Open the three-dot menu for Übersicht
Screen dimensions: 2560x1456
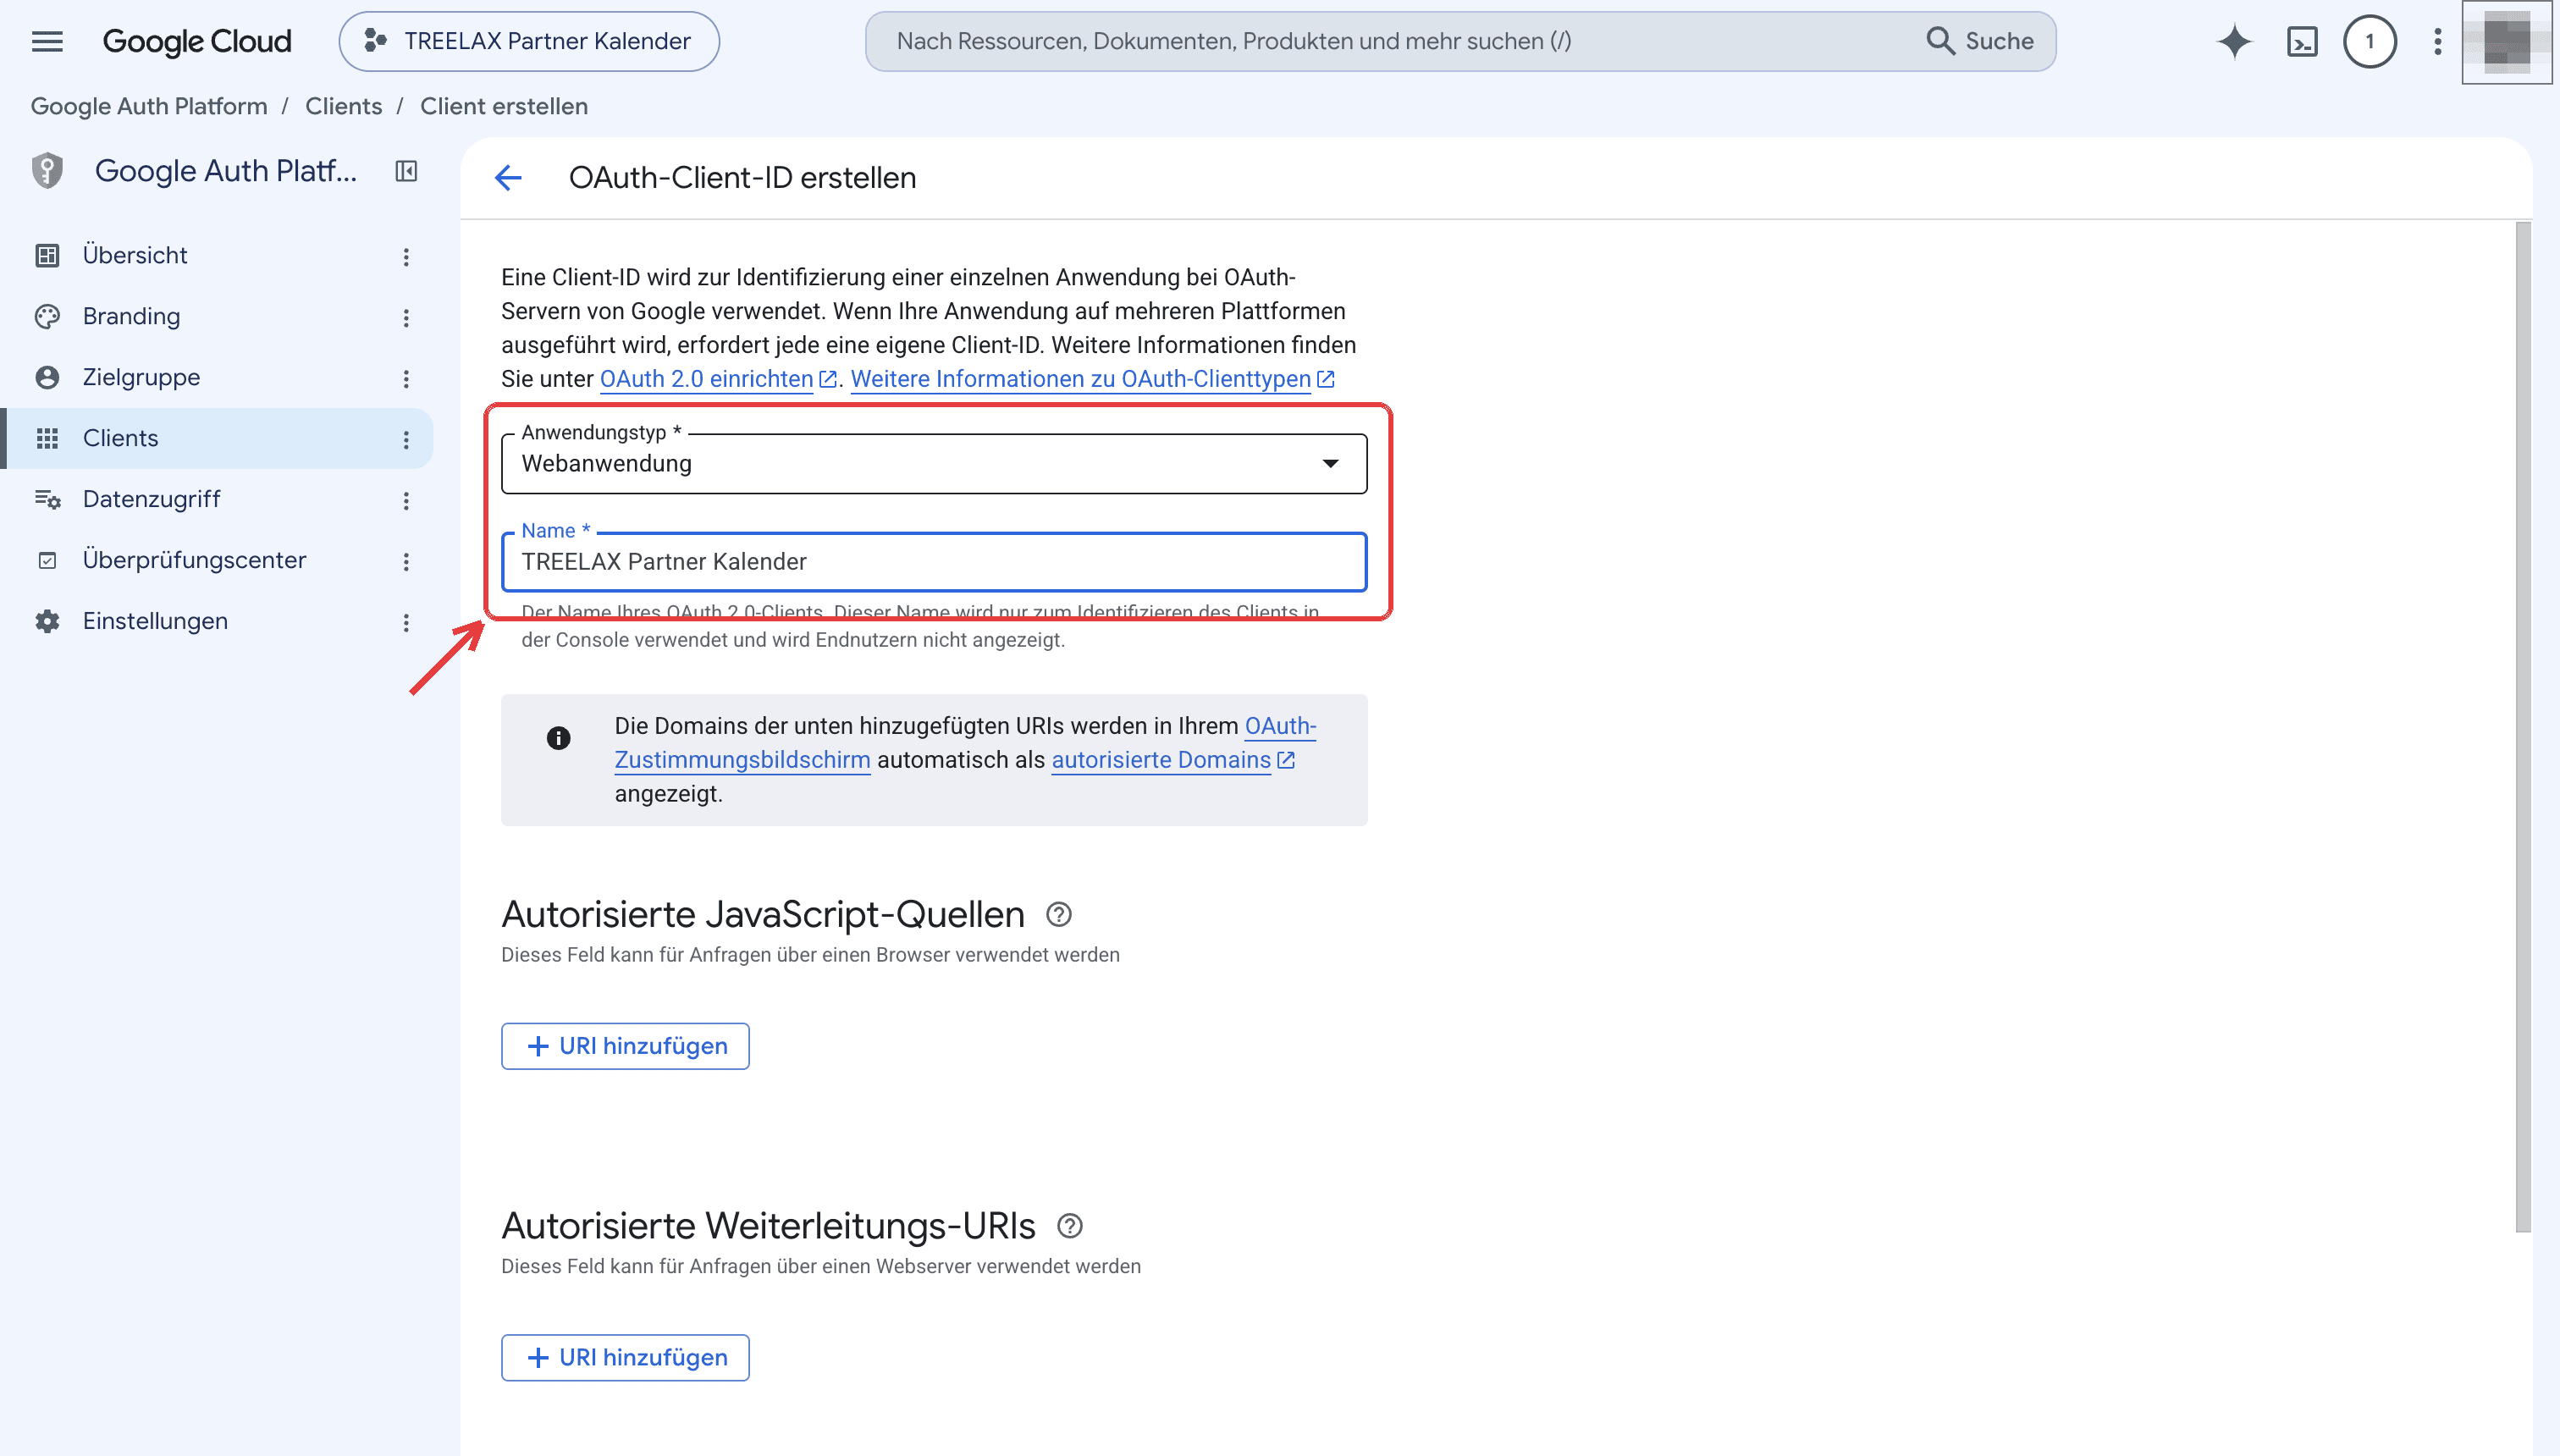[406, 257]
